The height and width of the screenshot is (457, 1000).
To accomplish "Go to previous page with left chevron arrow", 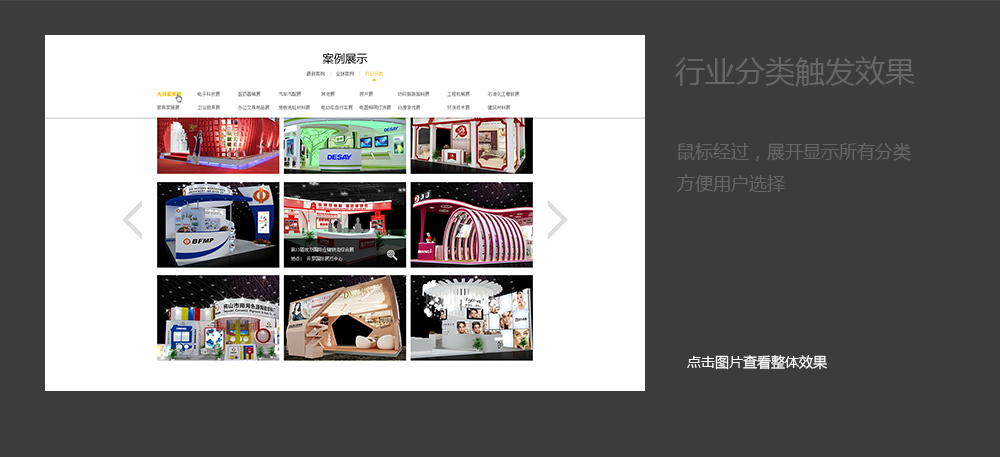I will pos(132,220).
